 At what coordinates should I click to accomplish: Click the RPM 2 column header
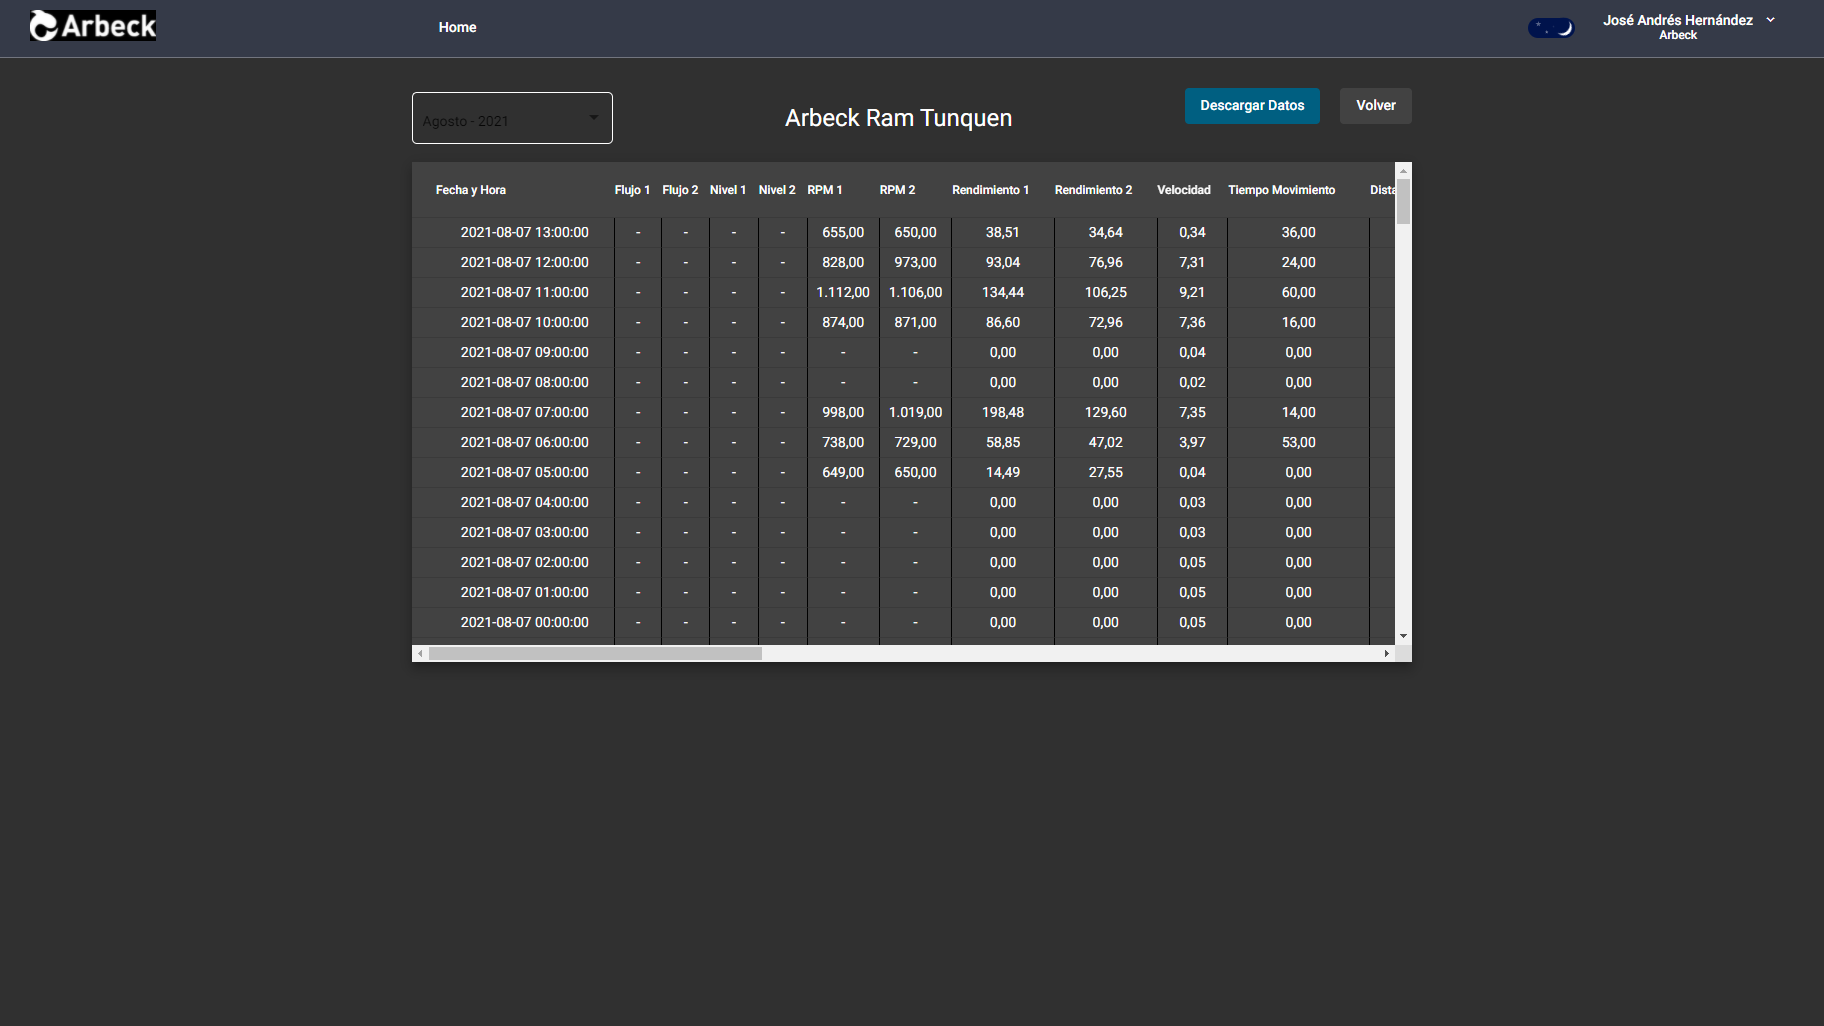pyautogui.click(x=897, y=190)
